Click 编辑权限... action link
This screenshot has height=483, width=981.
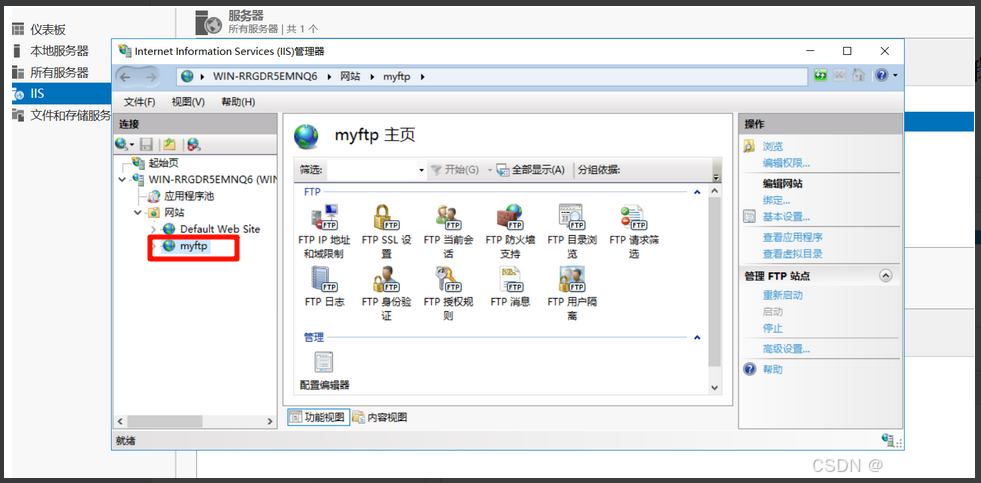click(786, 163)
